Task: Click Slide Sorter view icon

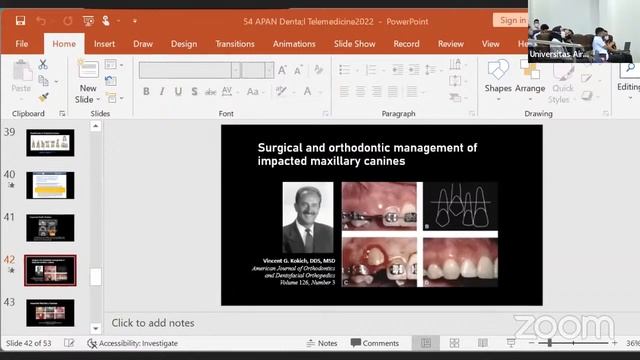Action: coord(454,343)
